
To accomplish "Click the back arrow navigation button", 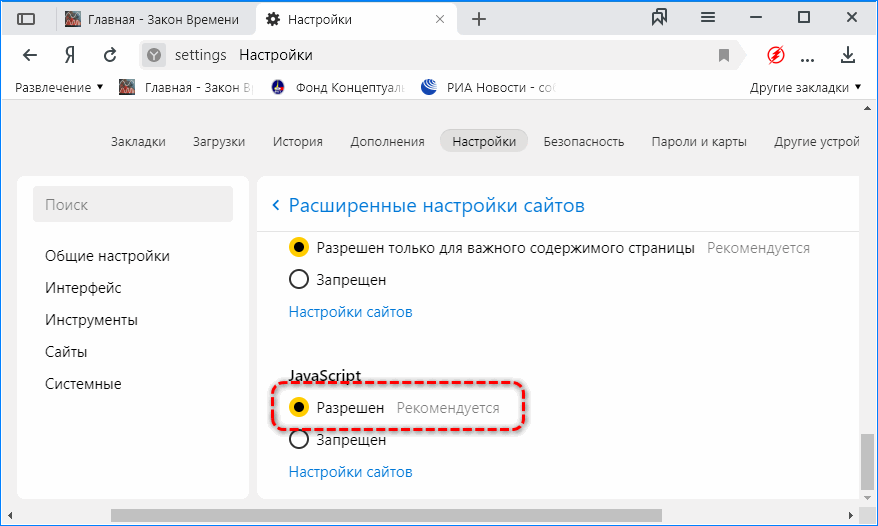I will point(30,55).
